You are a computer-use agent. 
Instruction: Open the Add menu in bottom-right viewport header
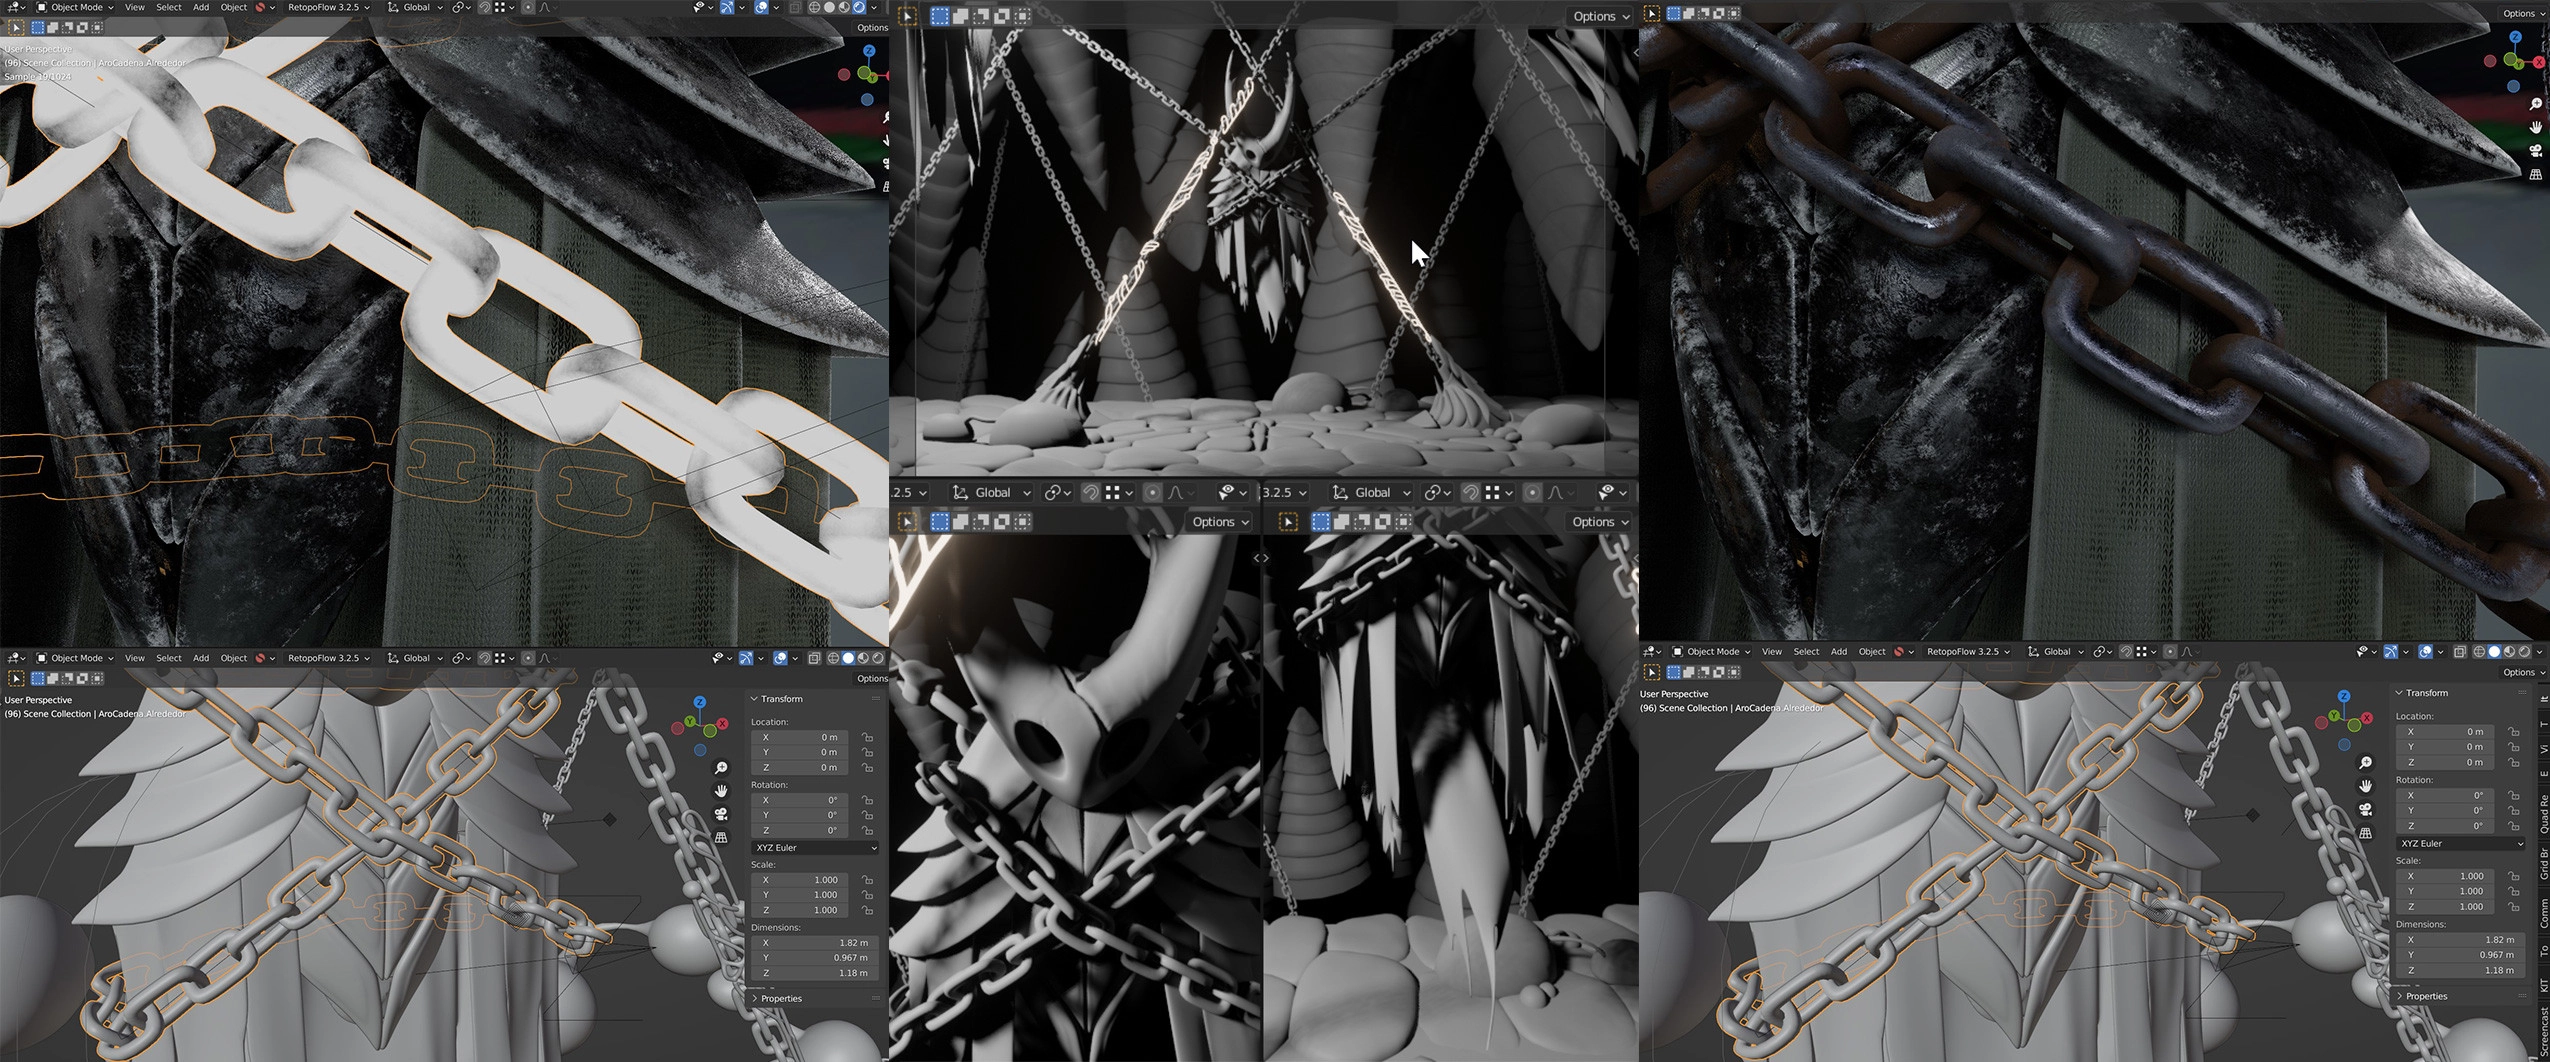pyautogui.click(x=1838, y=652)
